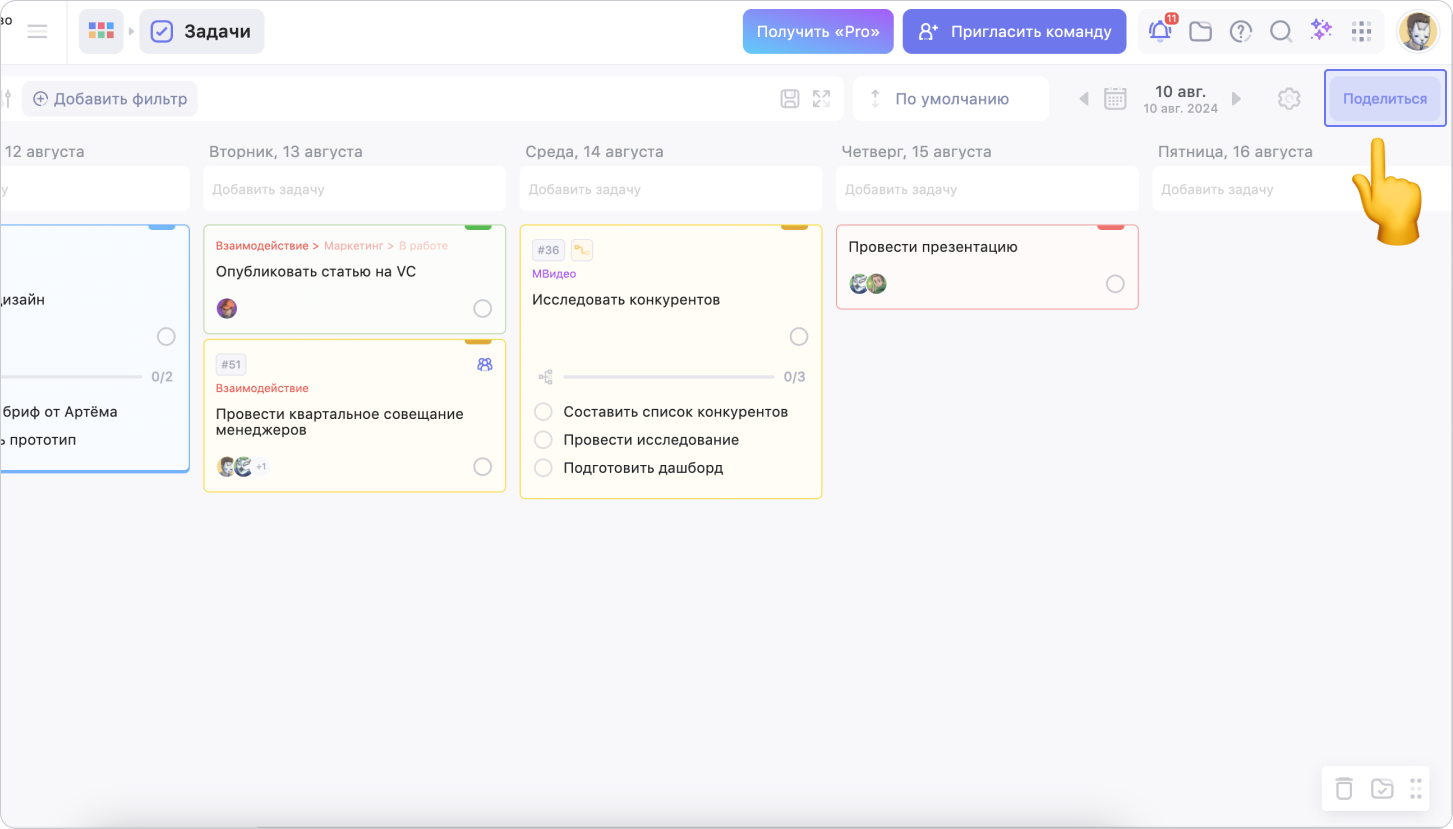This screenshot has height=829, width=1453.
Task: Open the hamburger main menu
Action: (x=37, y=31)
